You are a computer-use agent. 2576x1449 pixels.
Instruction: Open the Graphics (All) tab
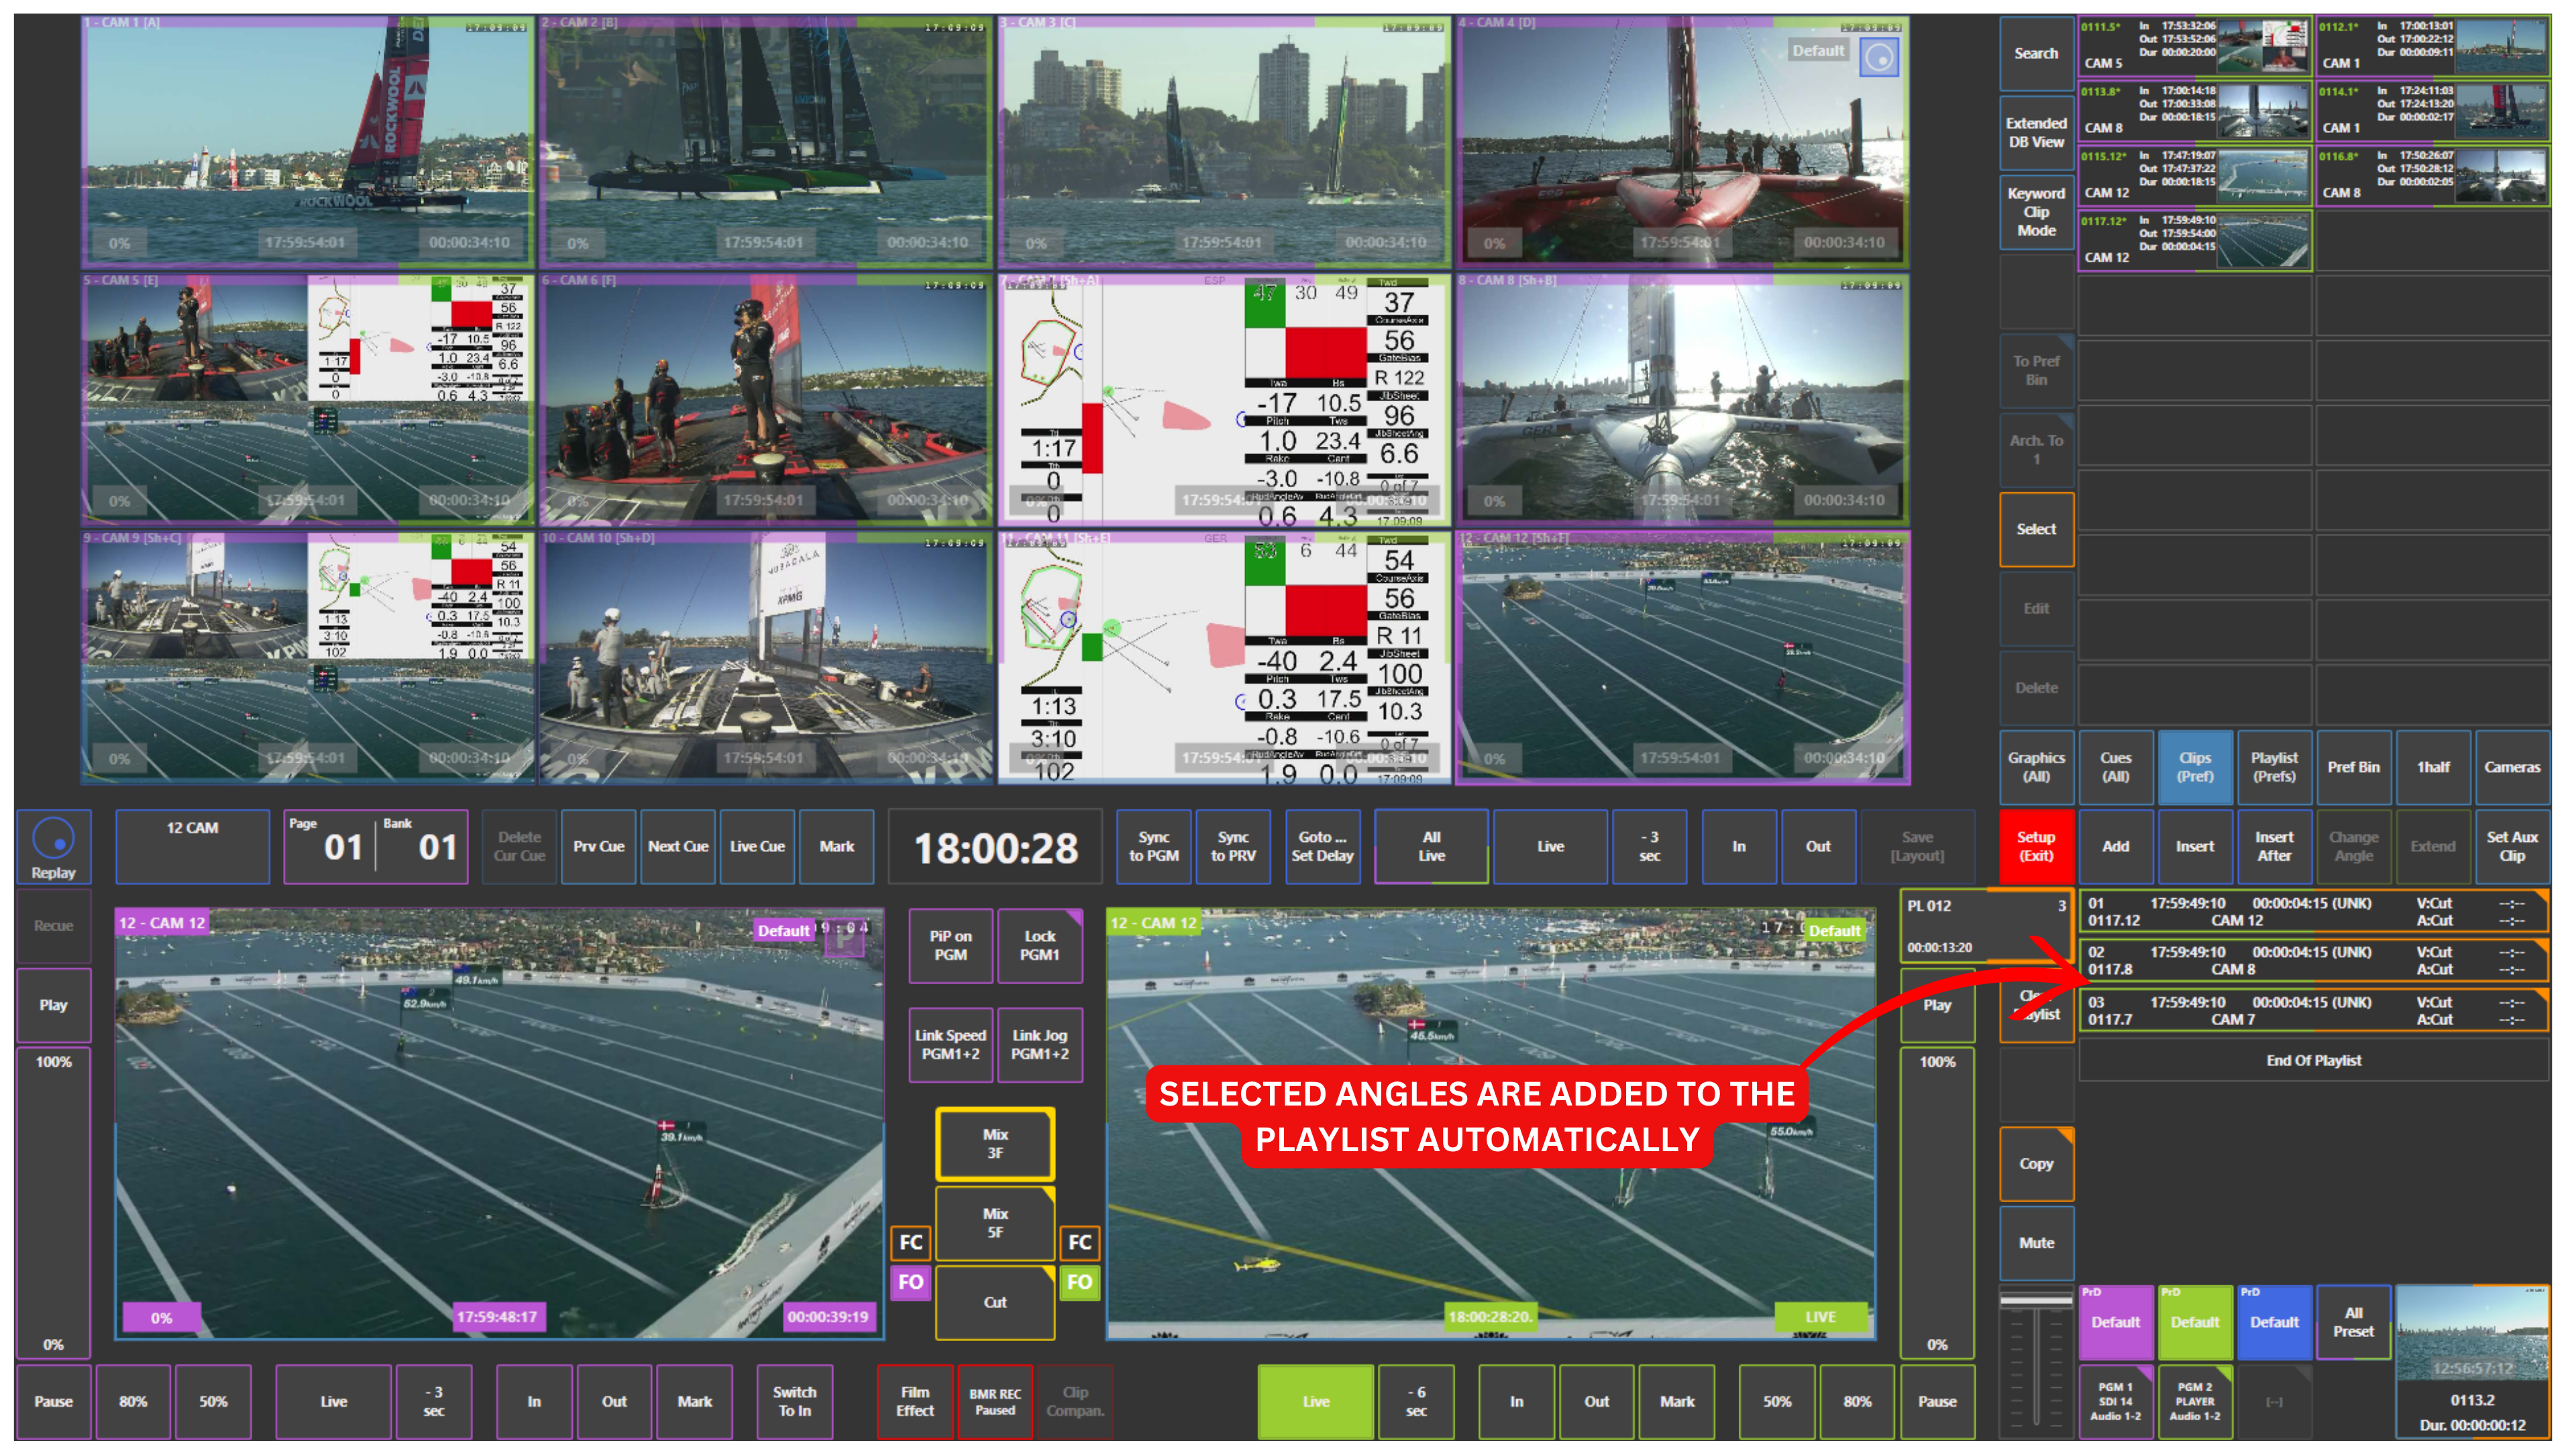pyautogui.click(x=2036, y=767)
